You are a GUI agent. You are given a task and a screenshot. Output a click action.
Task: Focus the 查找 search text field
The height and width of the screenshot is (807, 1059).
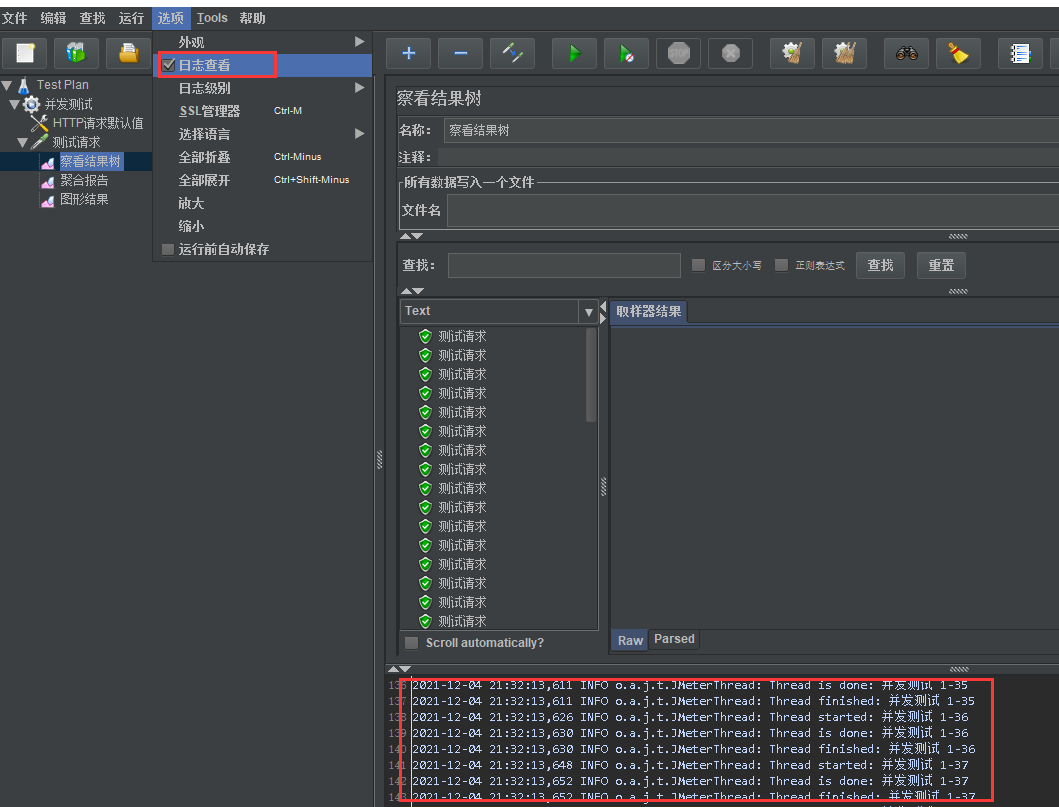[x=564, y=265]
